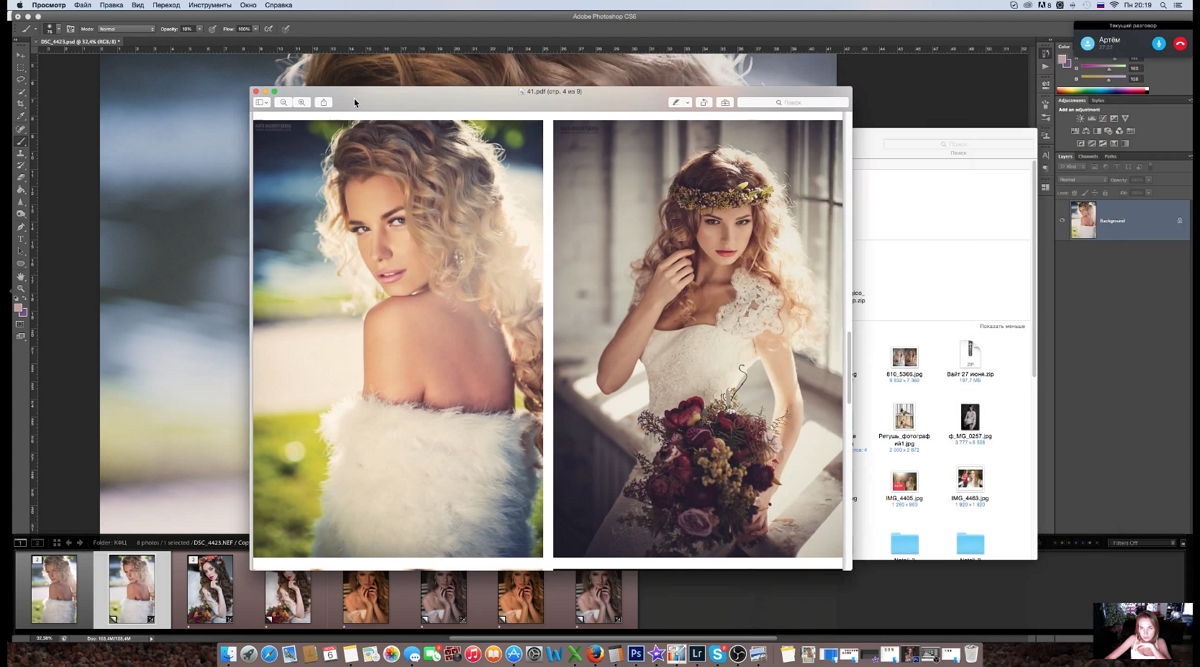Image resolution: width=1200 pixels, height=667 pixels.
Task: Select the Lasso tool
Action: coord(21,79)
